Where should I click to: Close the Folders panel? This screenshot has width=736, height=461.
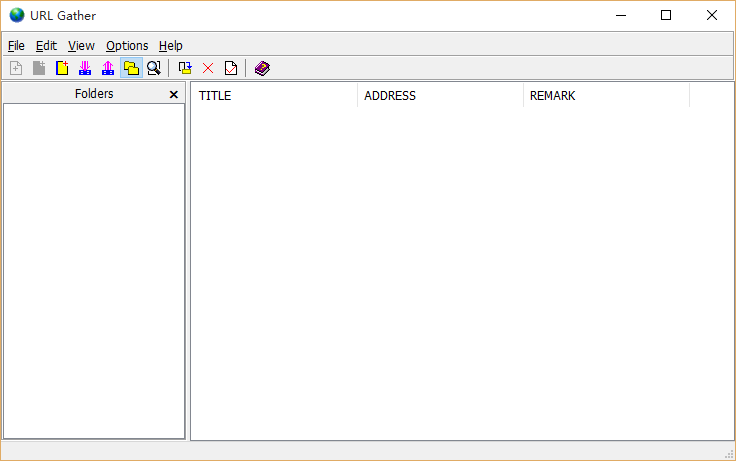[x=173, y=94]
